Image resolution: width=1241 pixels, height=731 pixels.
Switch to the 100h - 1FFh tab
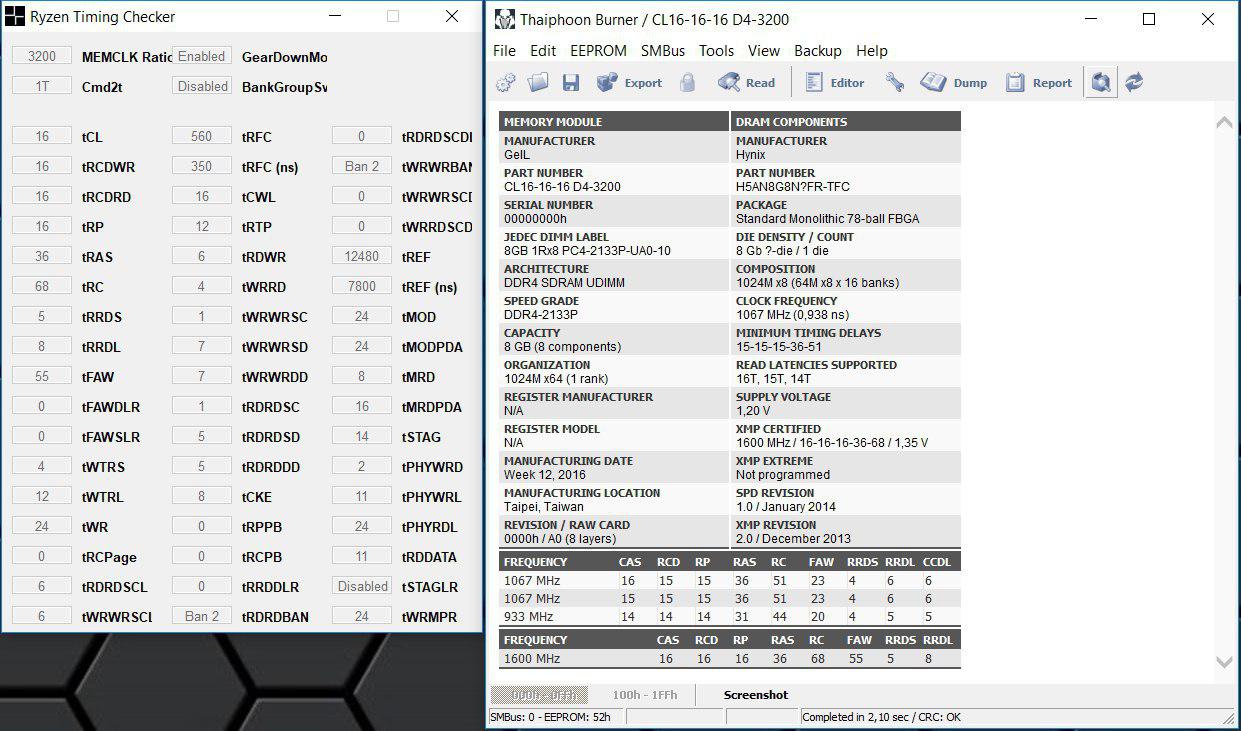pyautogui.click(x=645, y=695)
